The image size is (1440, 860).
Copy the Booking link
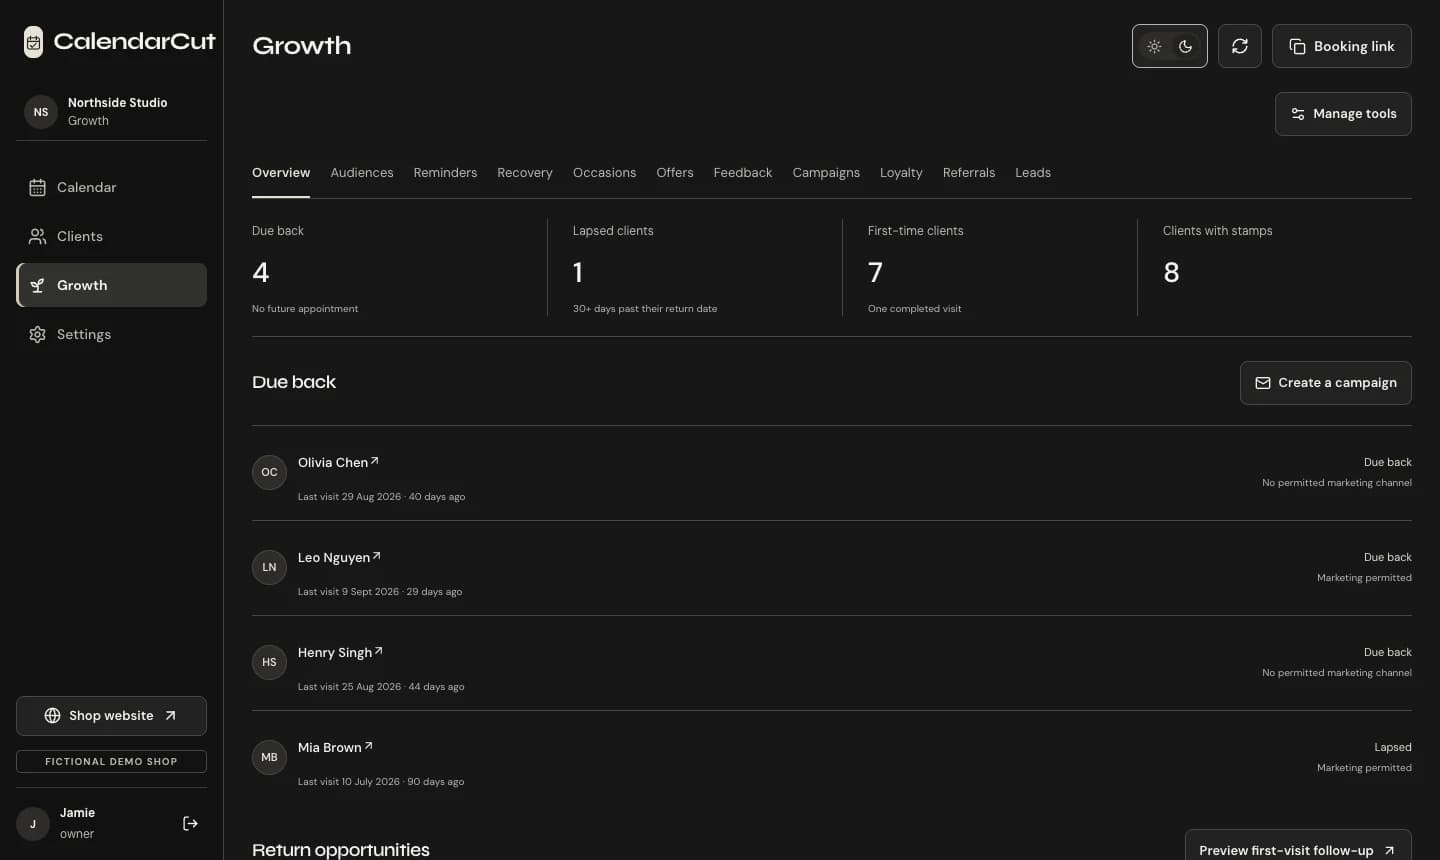[x=1341, y=46]
